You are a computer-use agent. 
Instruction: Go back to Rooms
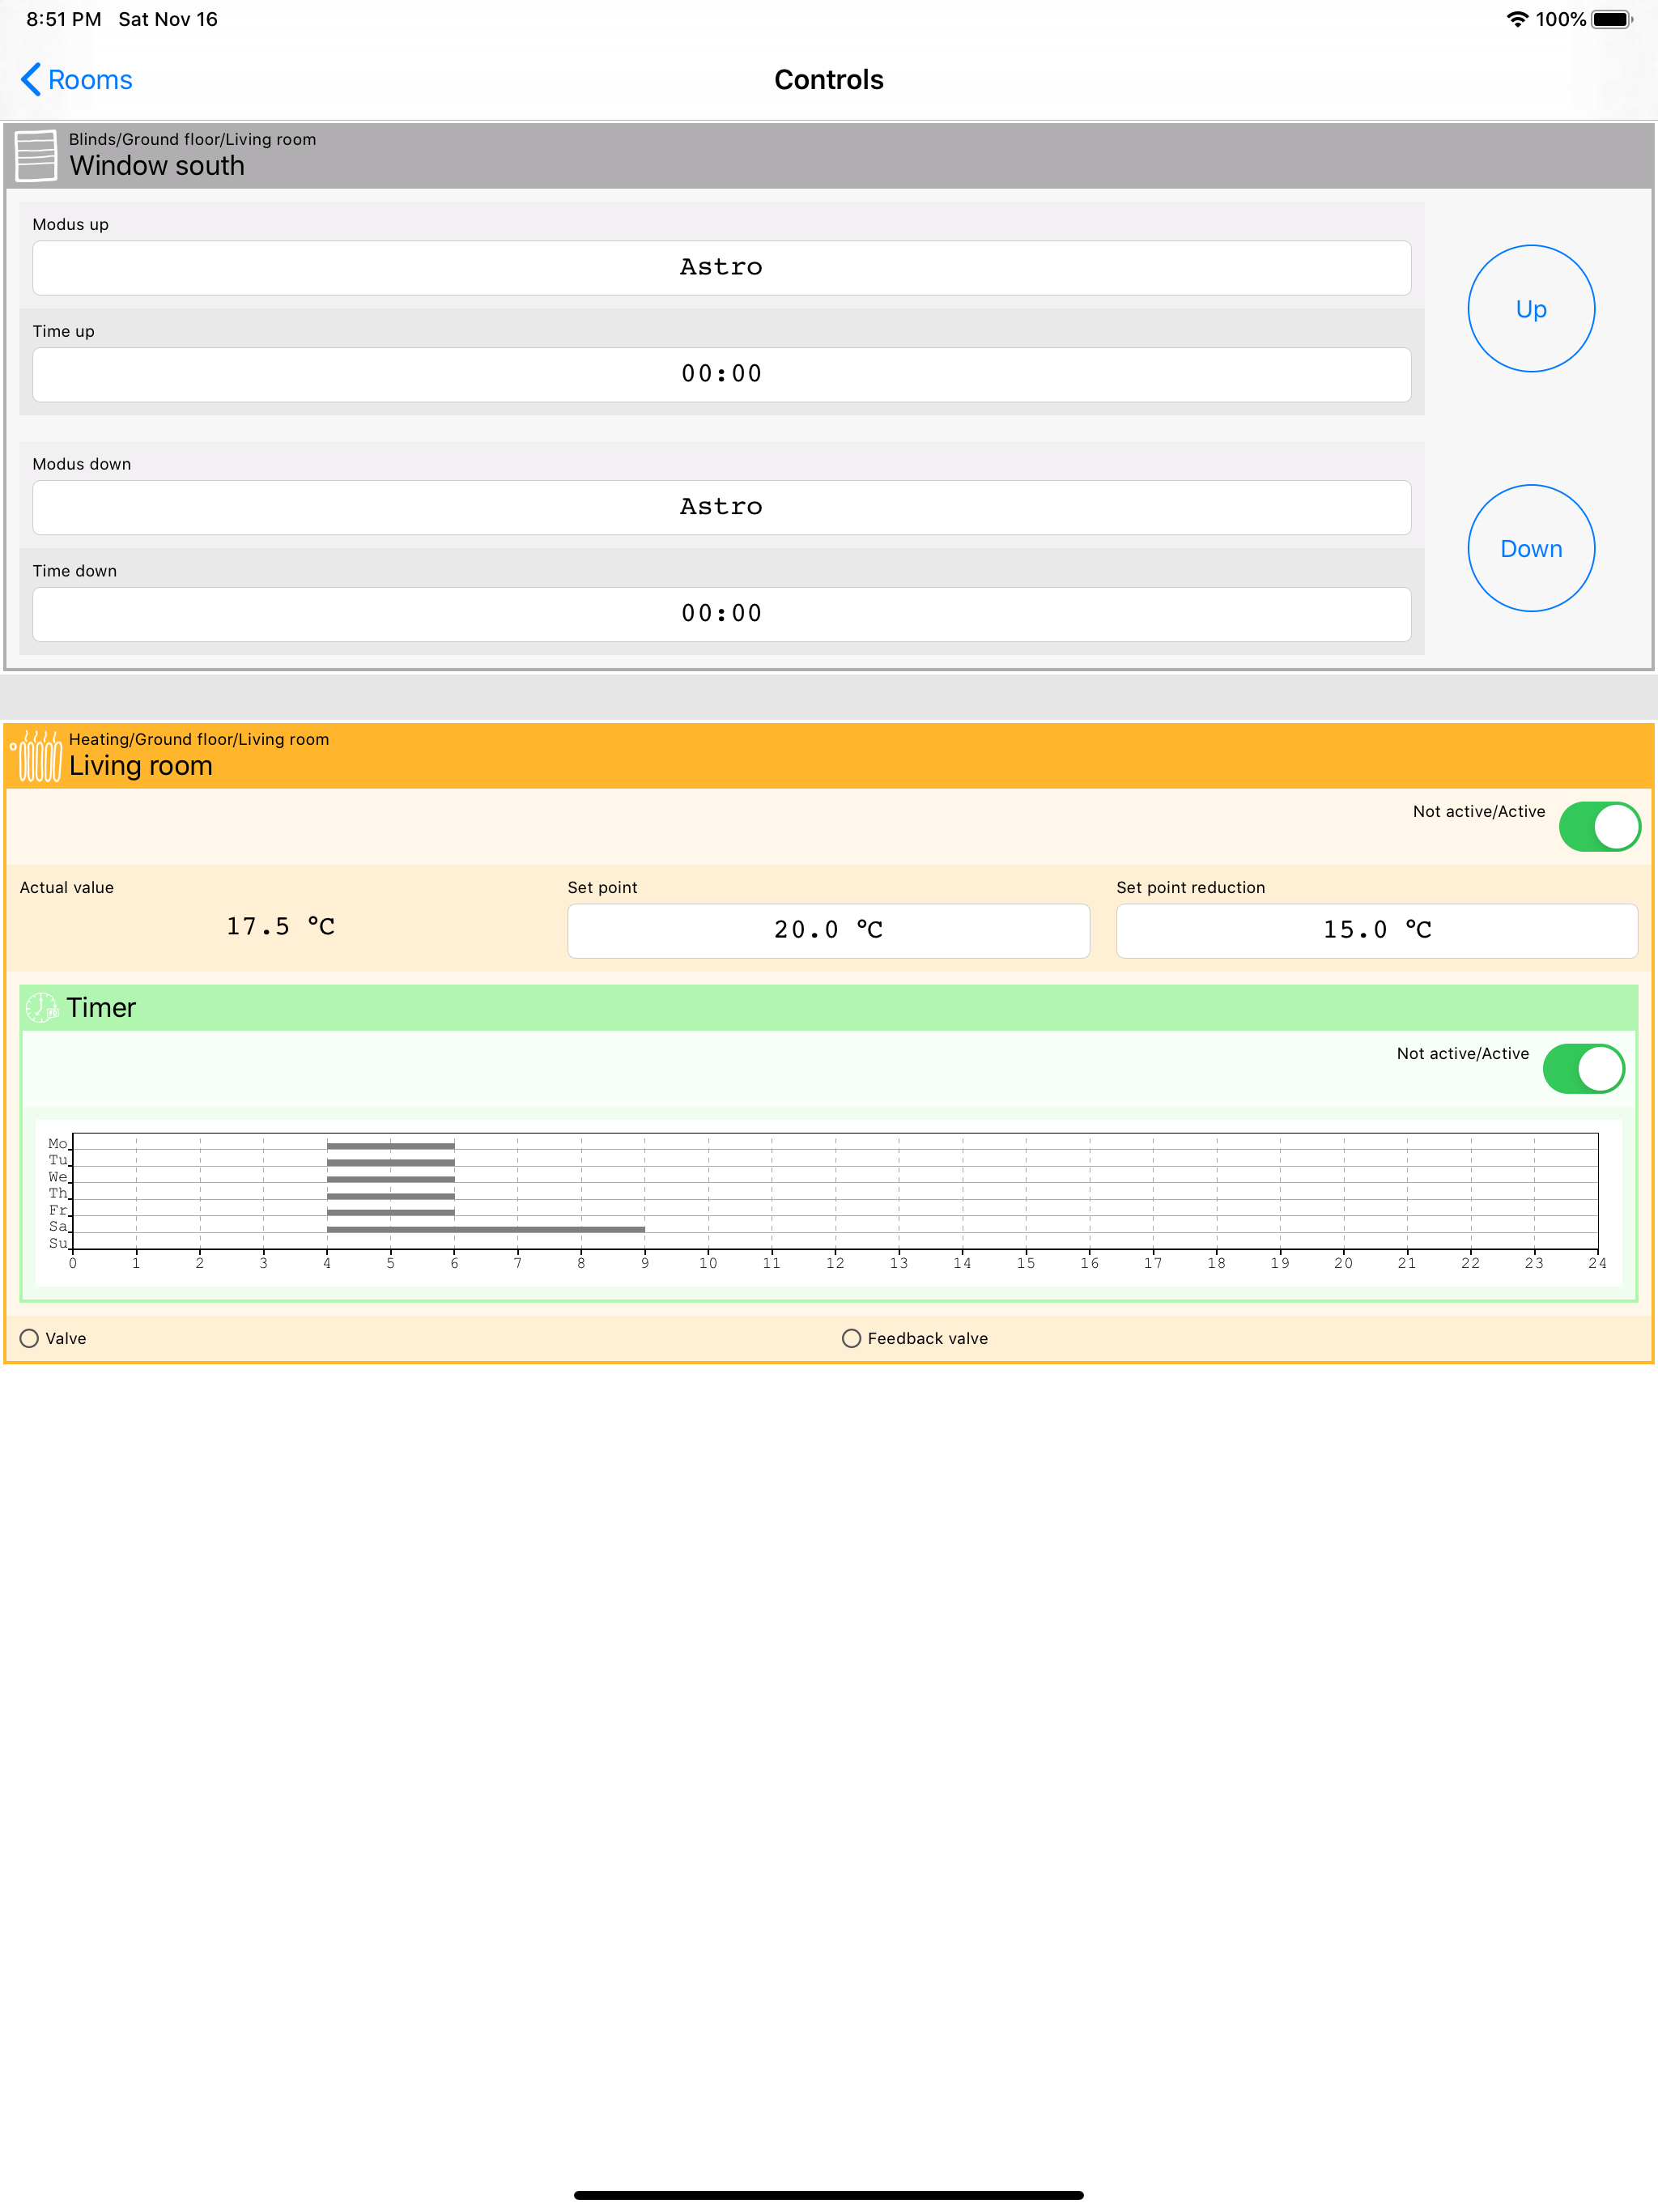(x=77, y=80)
